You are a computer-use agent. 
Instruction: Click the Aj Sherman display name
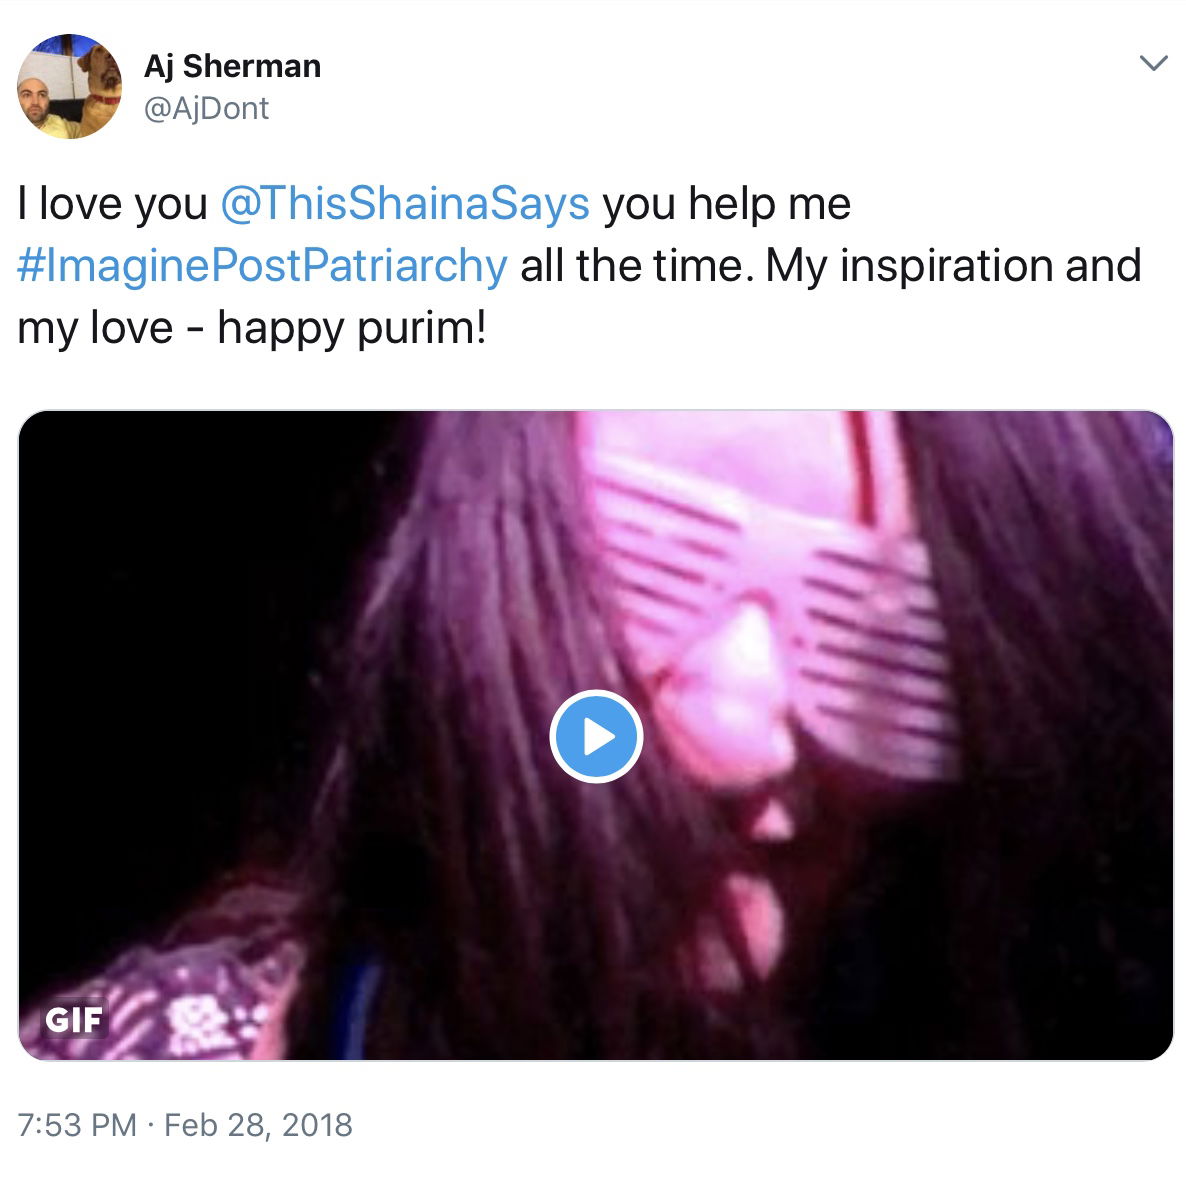[232, 67]
